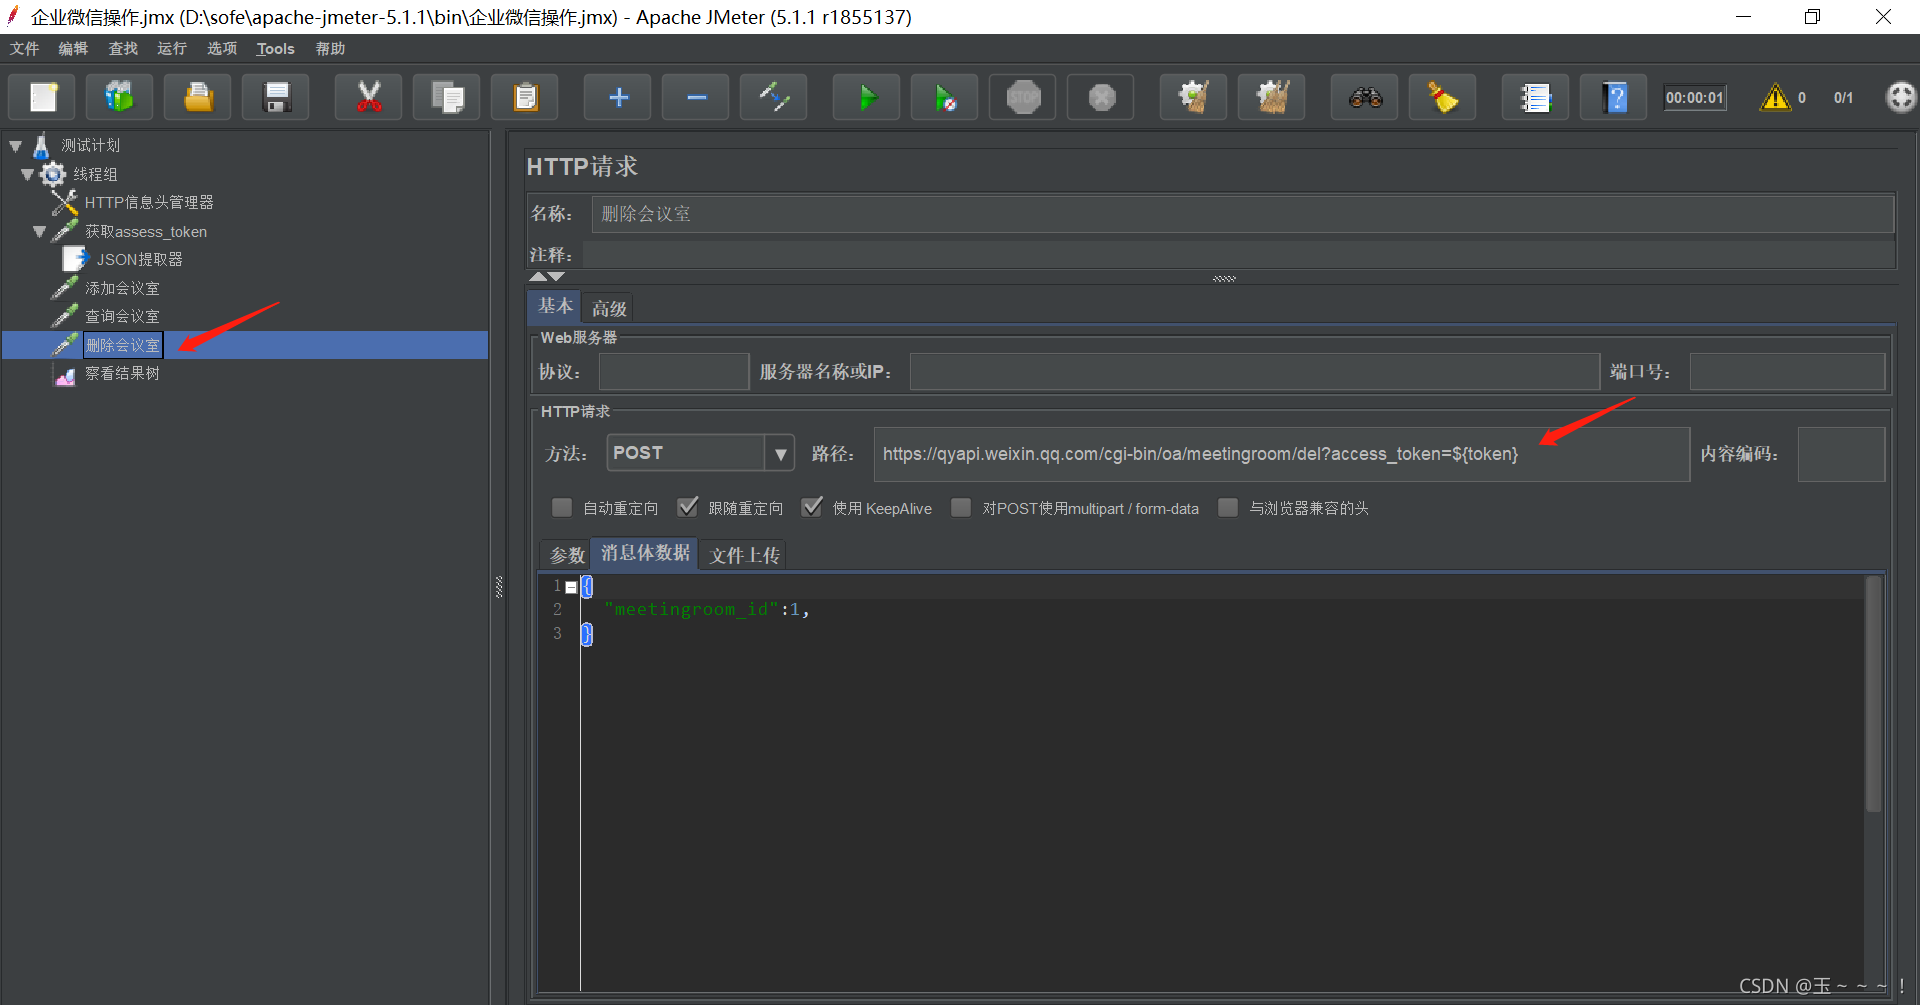Click the split pane divider handle
This screenshot has height=1005, width=1920.
[499, 587]
